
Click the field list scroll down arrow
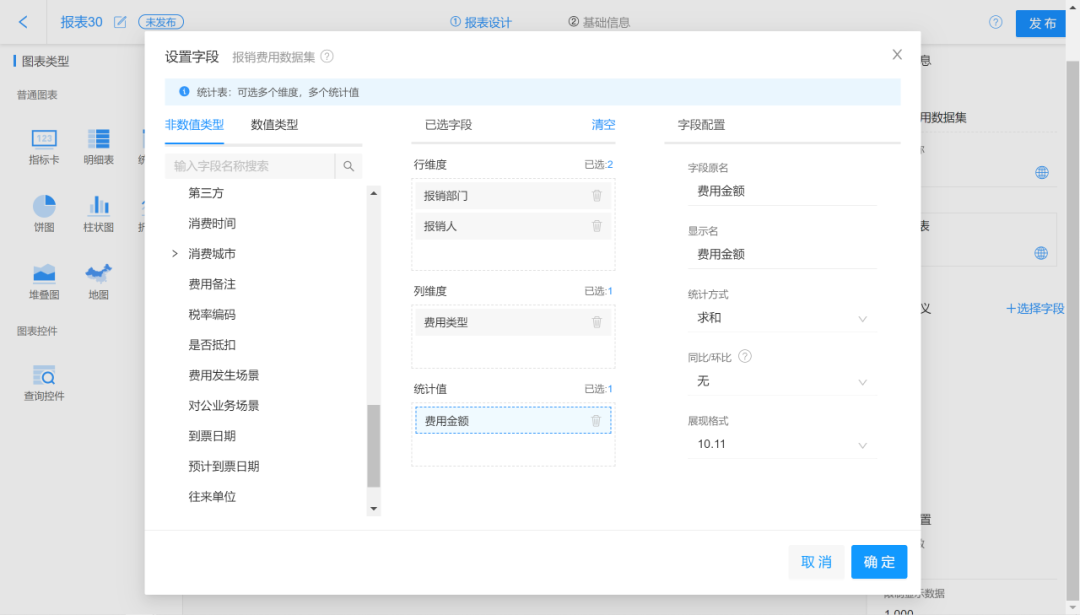coord(373,509)
